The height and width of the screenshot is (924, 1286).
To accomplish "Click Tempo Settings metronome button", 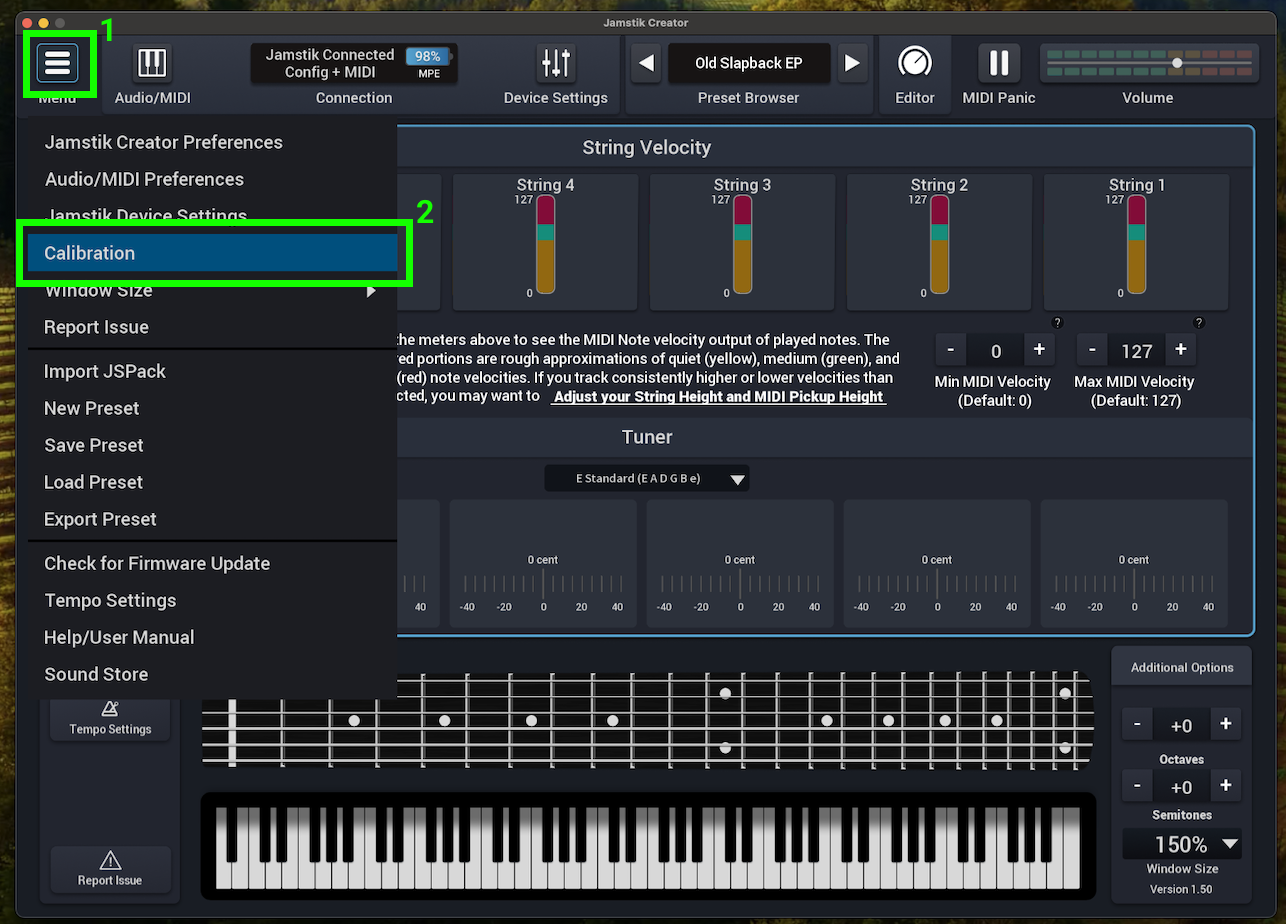I will pyautogui.click(x=110, y=719).
